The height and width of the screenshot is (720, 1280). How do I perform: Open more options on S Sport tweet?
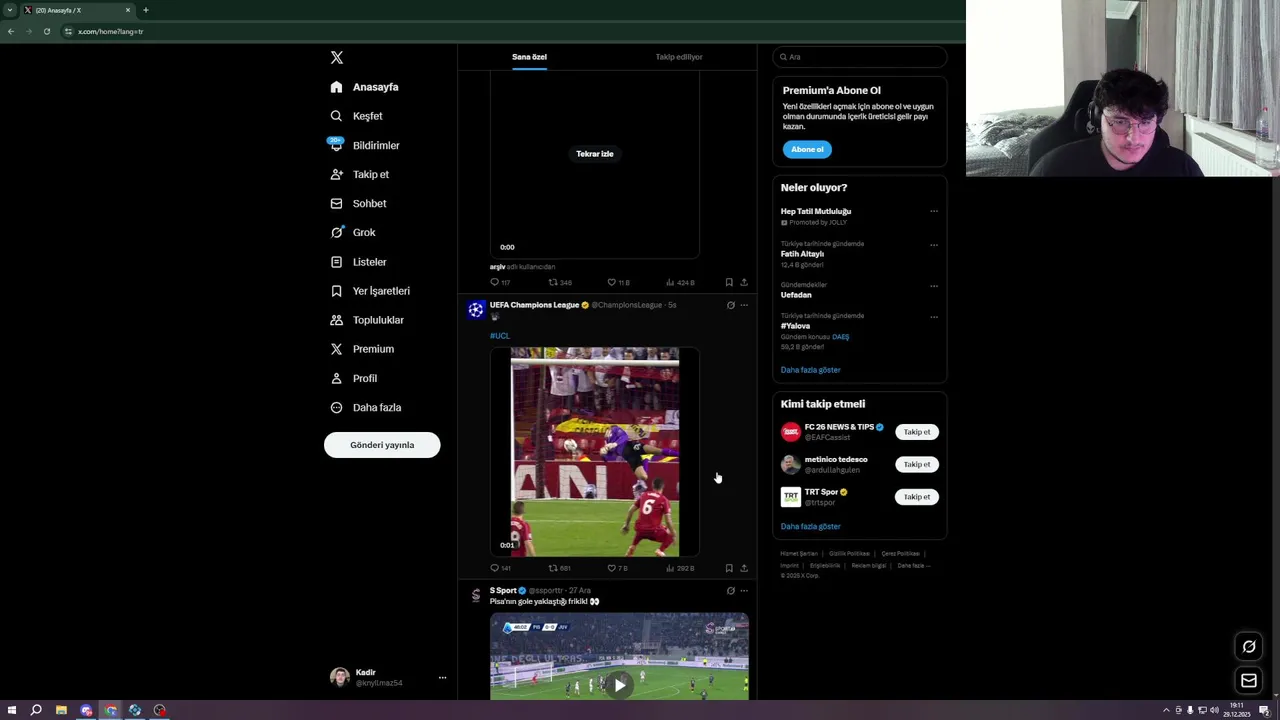click(744, 591)
